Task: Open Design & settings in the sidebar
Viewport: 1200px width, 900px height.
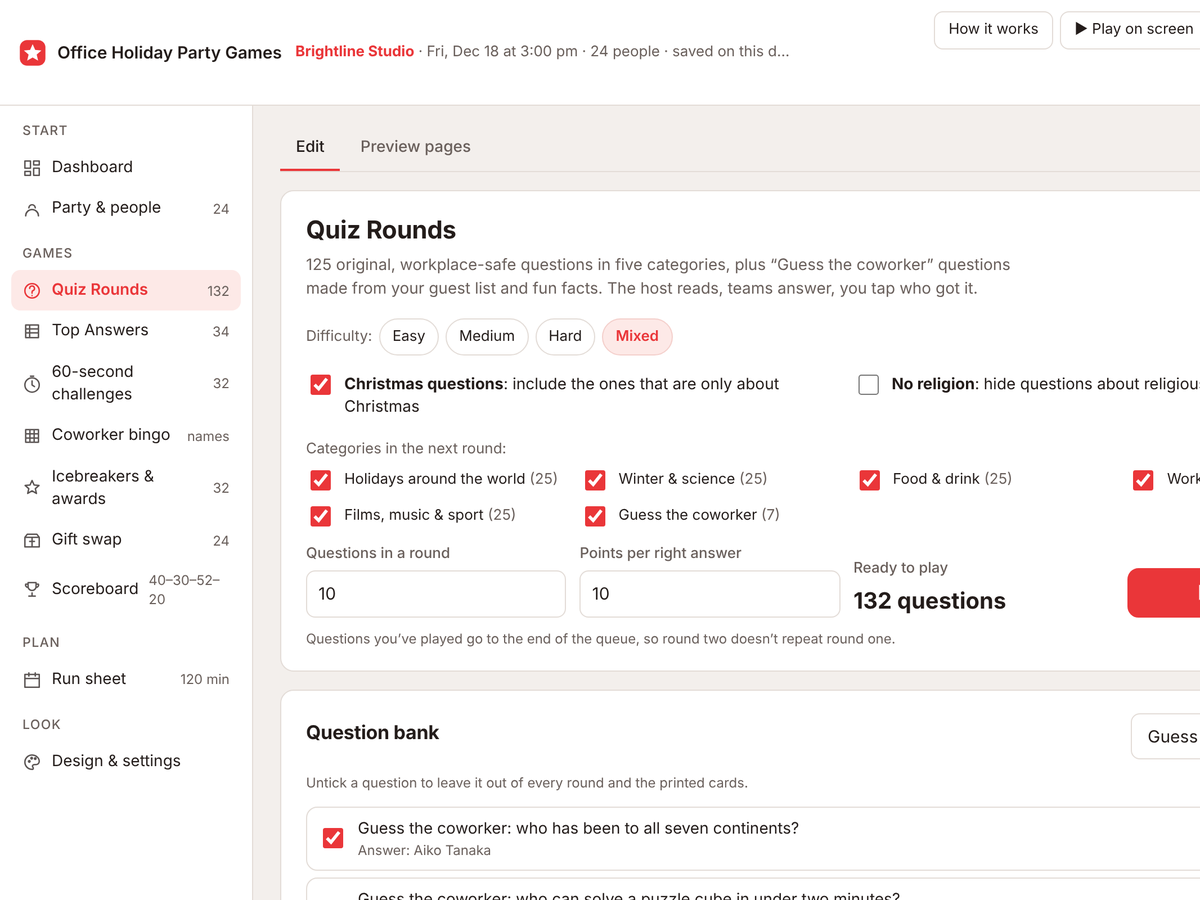Action: coord(126,761)
